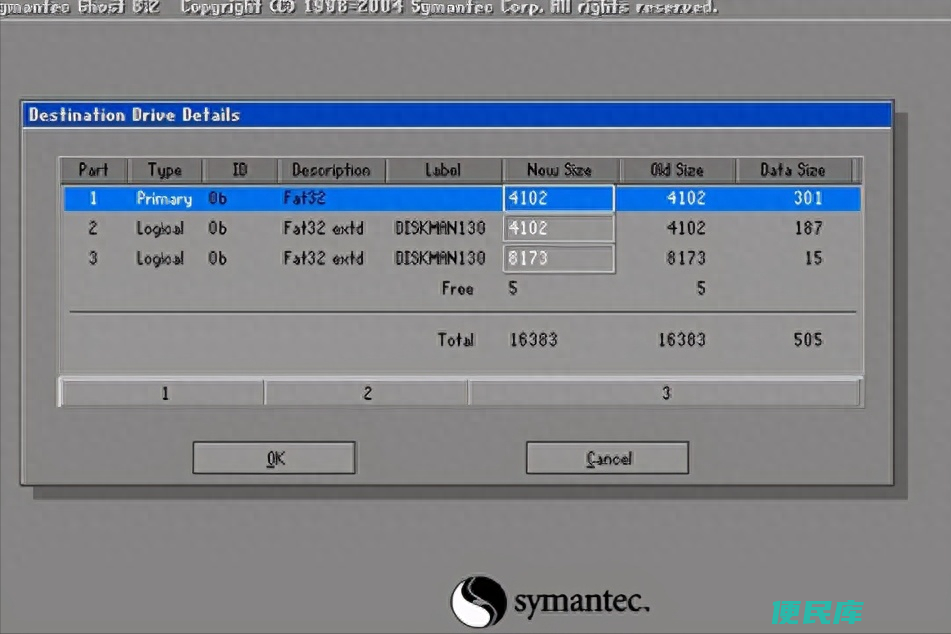Select the New Size field showing 8173
951x634 pixels.
pos(559,258)
